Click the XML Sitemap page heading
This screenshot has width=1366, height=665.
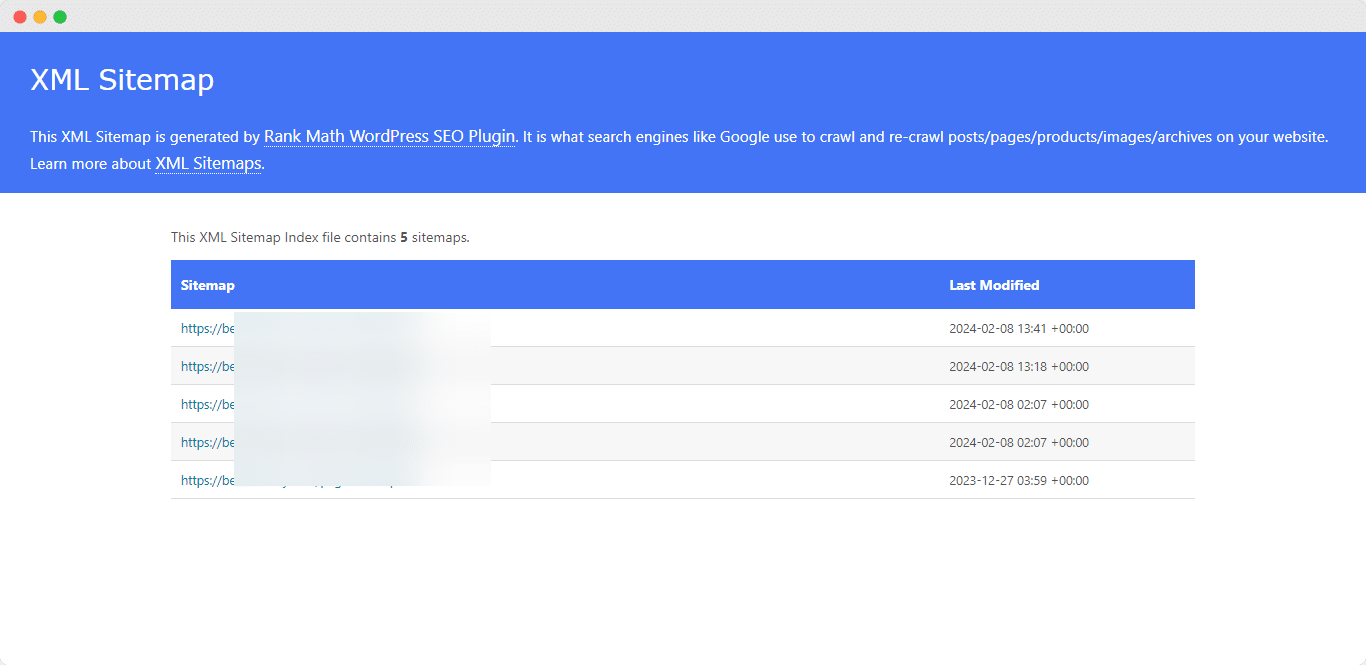point(122,80)
